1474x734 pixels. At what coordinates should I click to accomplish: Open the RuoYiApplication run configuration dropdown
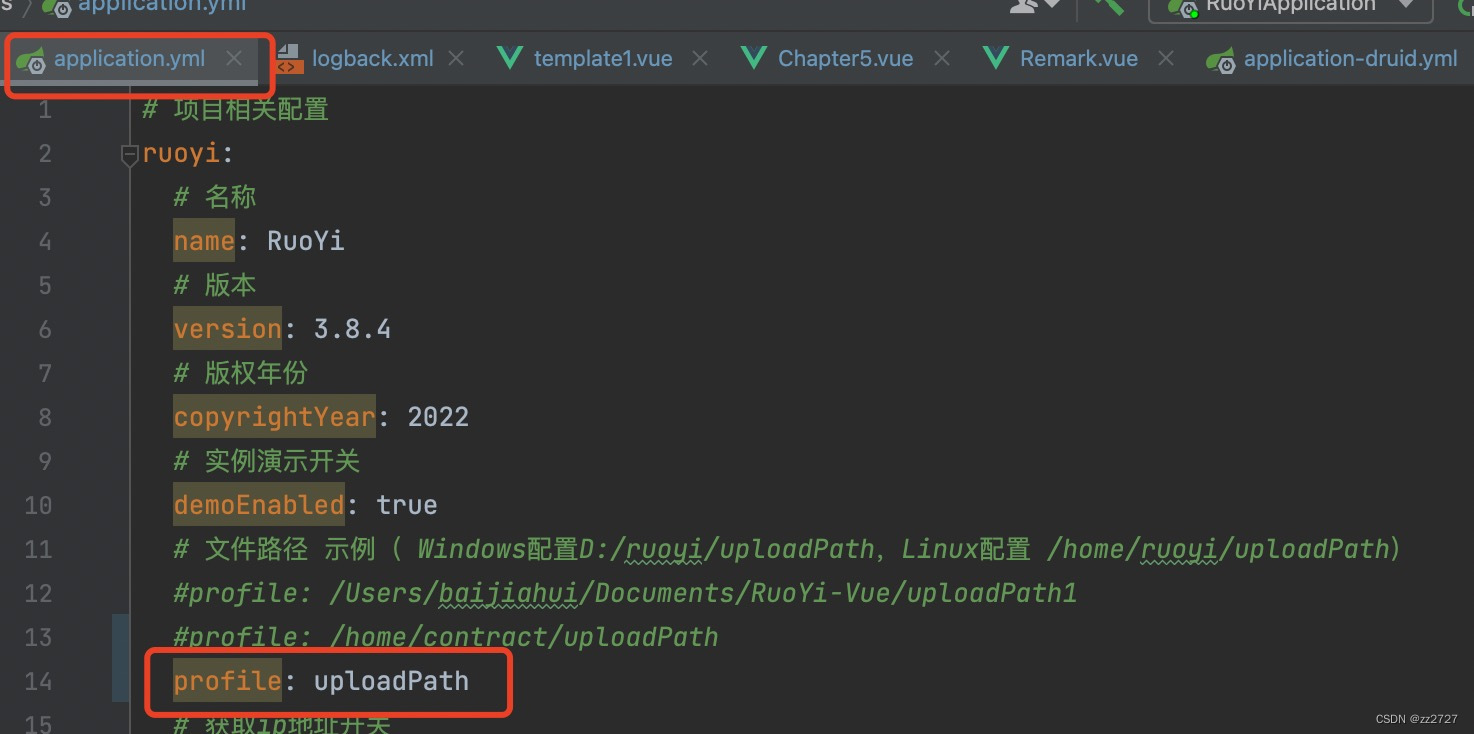[1290, 6]
